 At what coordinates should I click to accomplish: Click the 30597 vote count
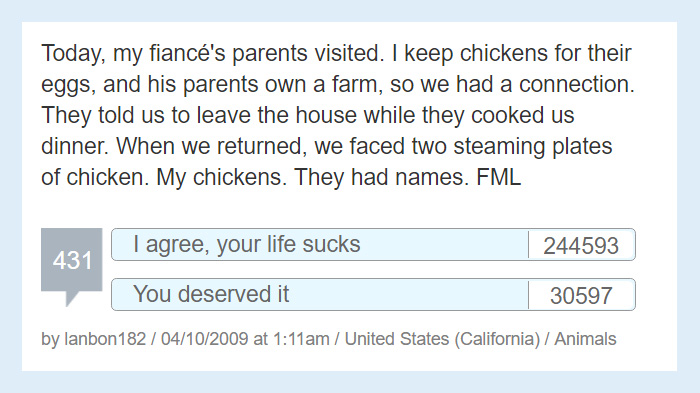(581, 296)
